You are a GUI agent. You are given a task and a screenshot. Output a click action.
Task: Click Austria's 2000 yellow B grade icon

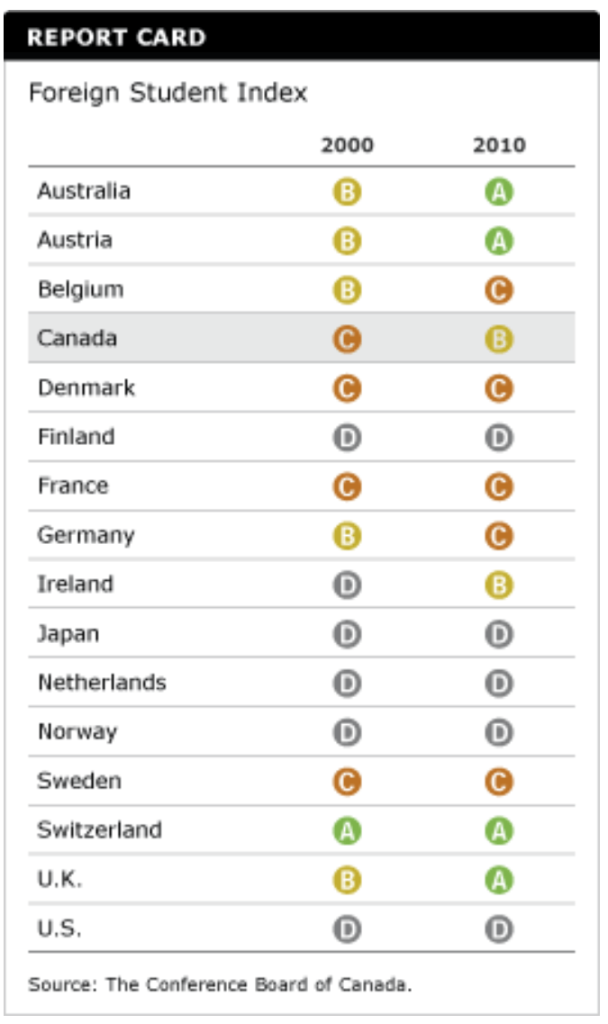pos(347,241)
